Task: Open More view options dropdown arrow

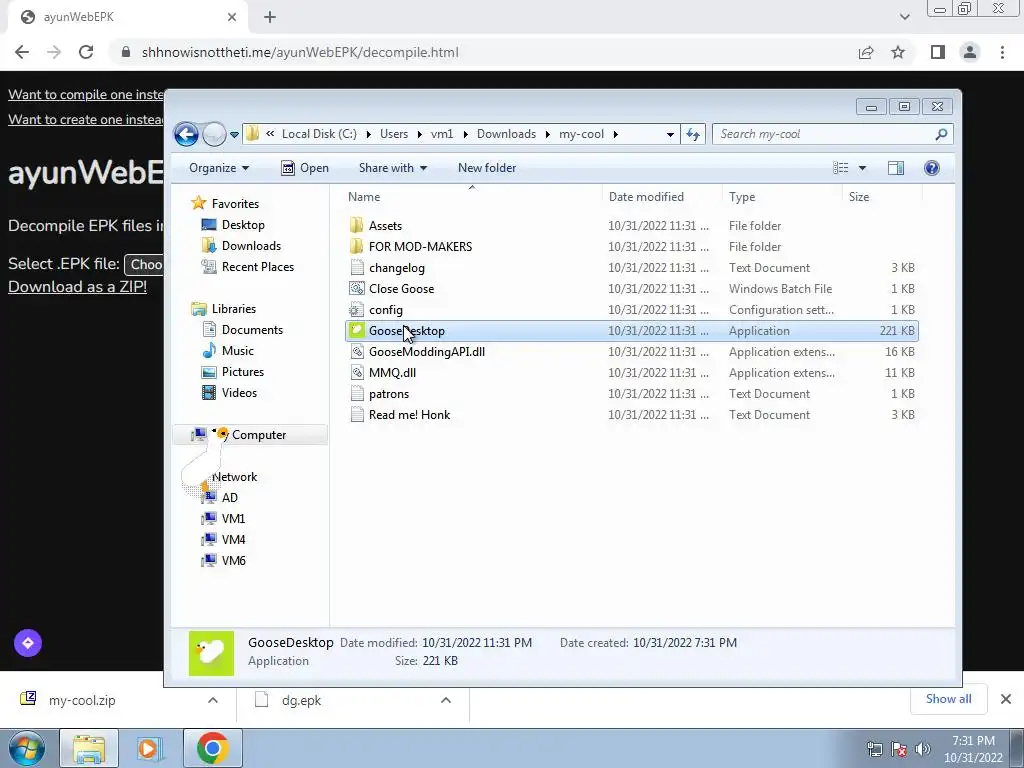Action: tap(862, 168)
